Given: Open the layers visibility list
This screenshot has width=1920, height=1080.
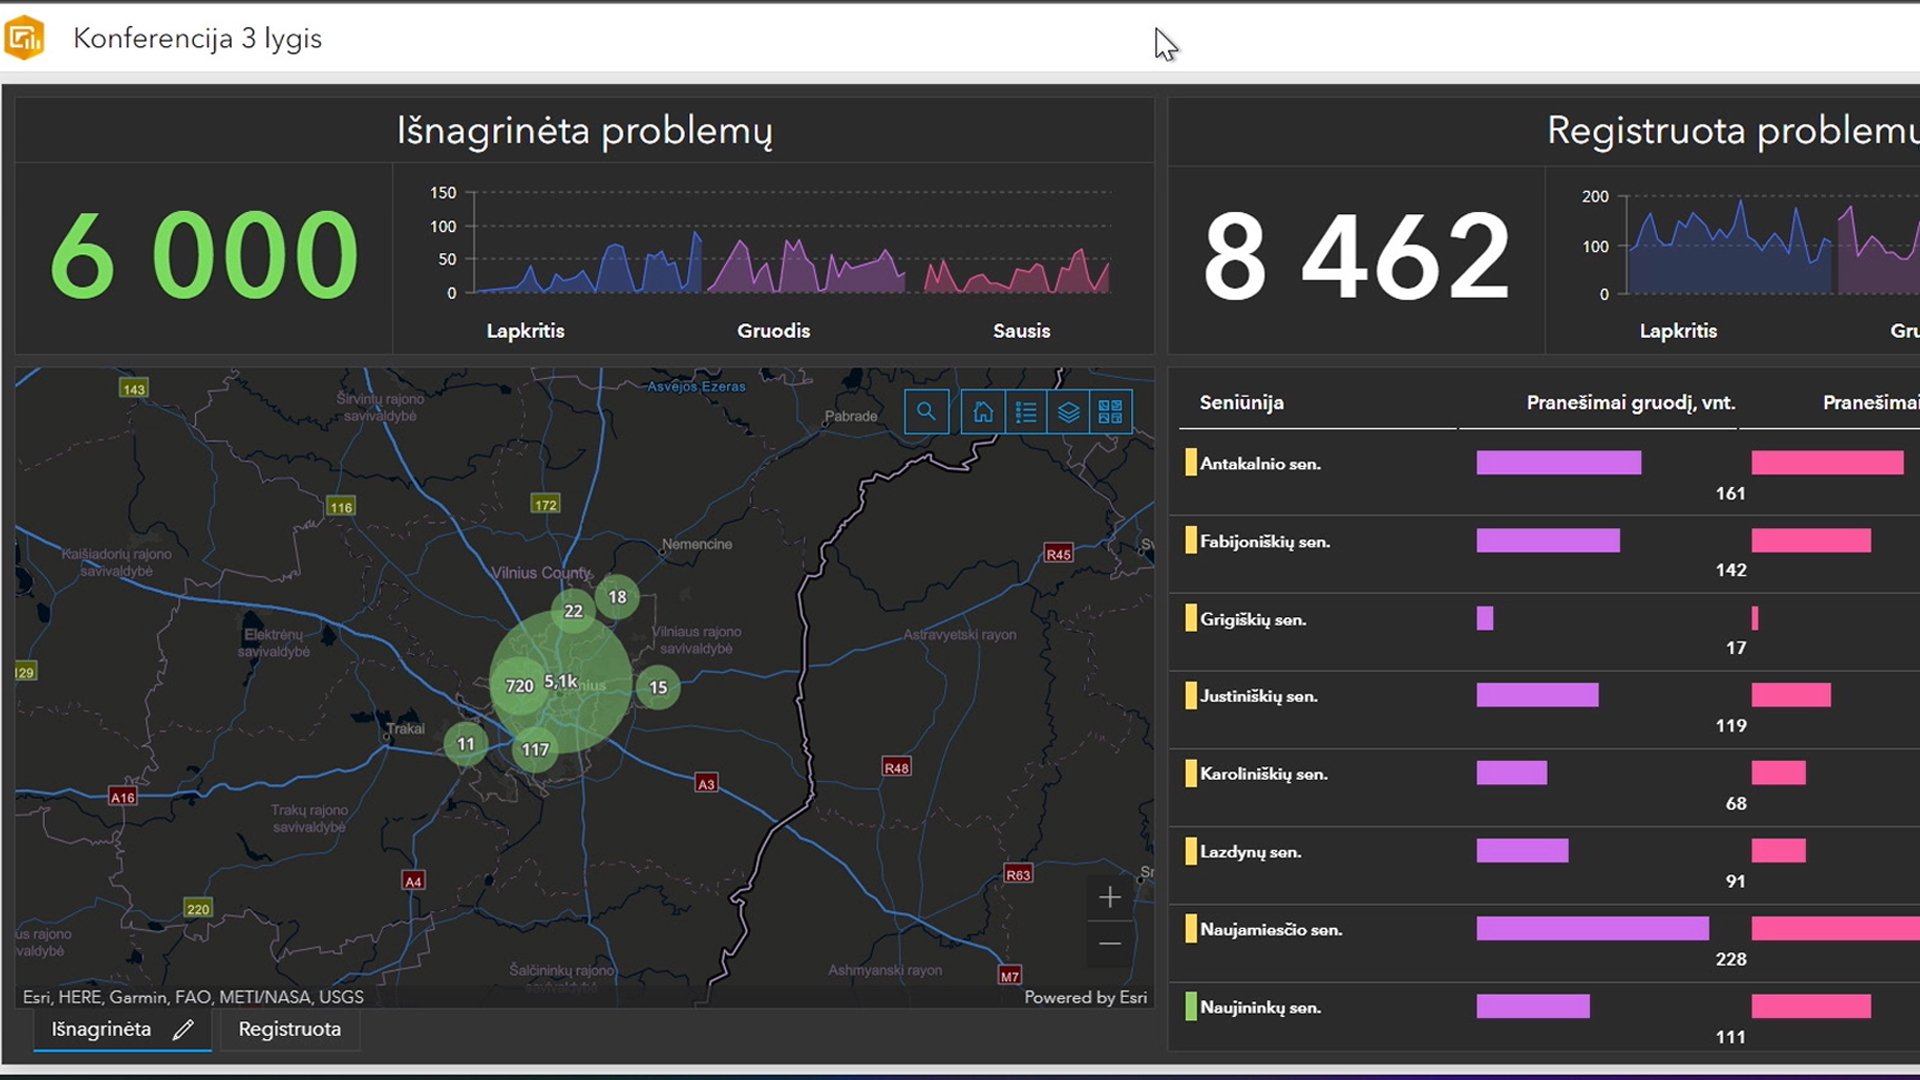Looking at the screenshot, I should (1068, 412).
